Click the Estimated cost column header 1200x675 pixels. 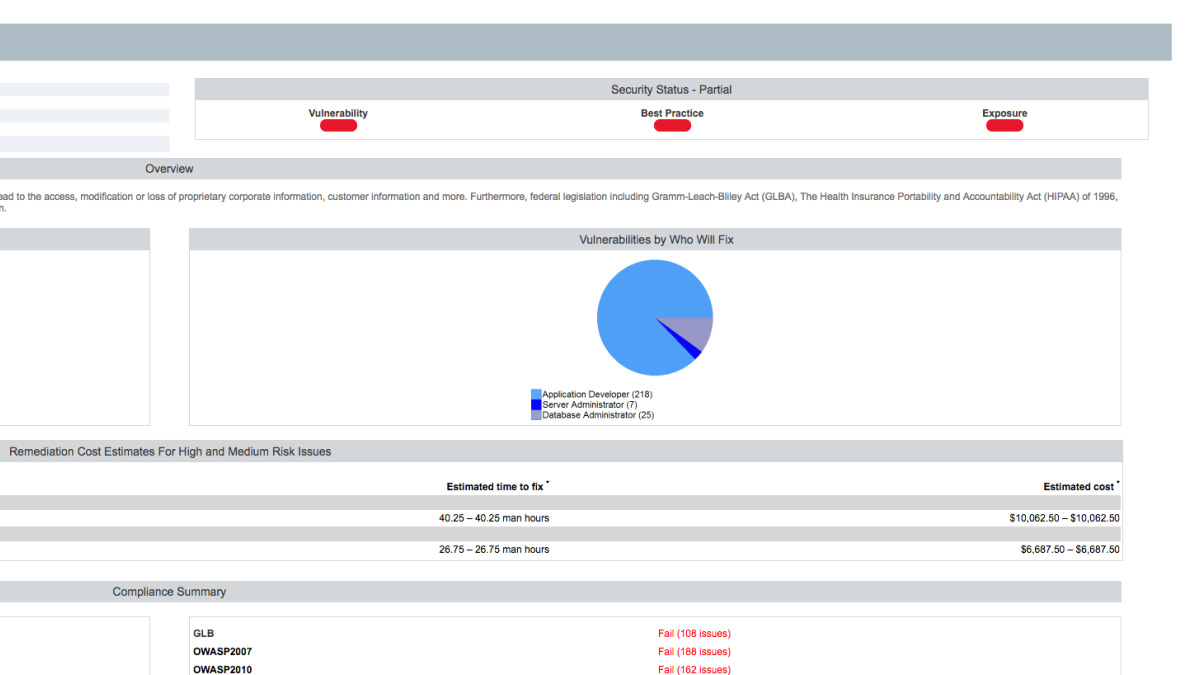pos(1079,487)
